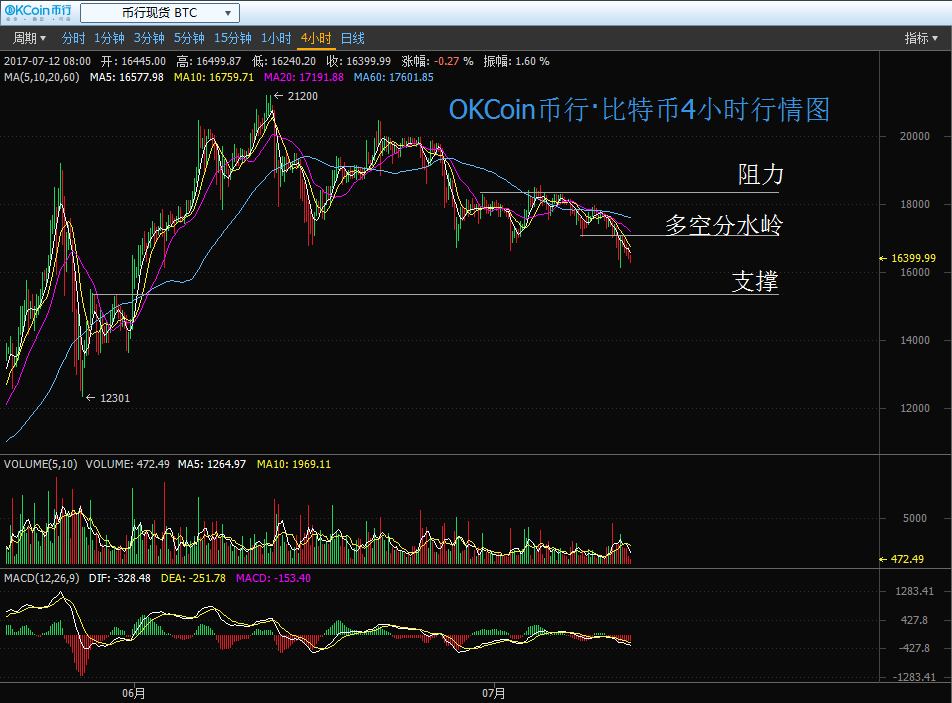The width and height of the screenshot is (952, 703).
Task: Click the 开: 16445.00 open price
Action: [x=134, y=61]
